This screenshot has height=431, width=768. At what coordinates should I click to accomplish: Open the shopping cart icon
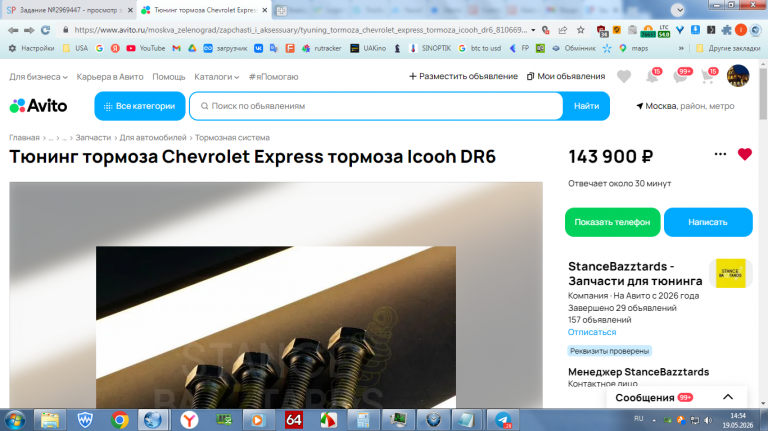[708, 76]
